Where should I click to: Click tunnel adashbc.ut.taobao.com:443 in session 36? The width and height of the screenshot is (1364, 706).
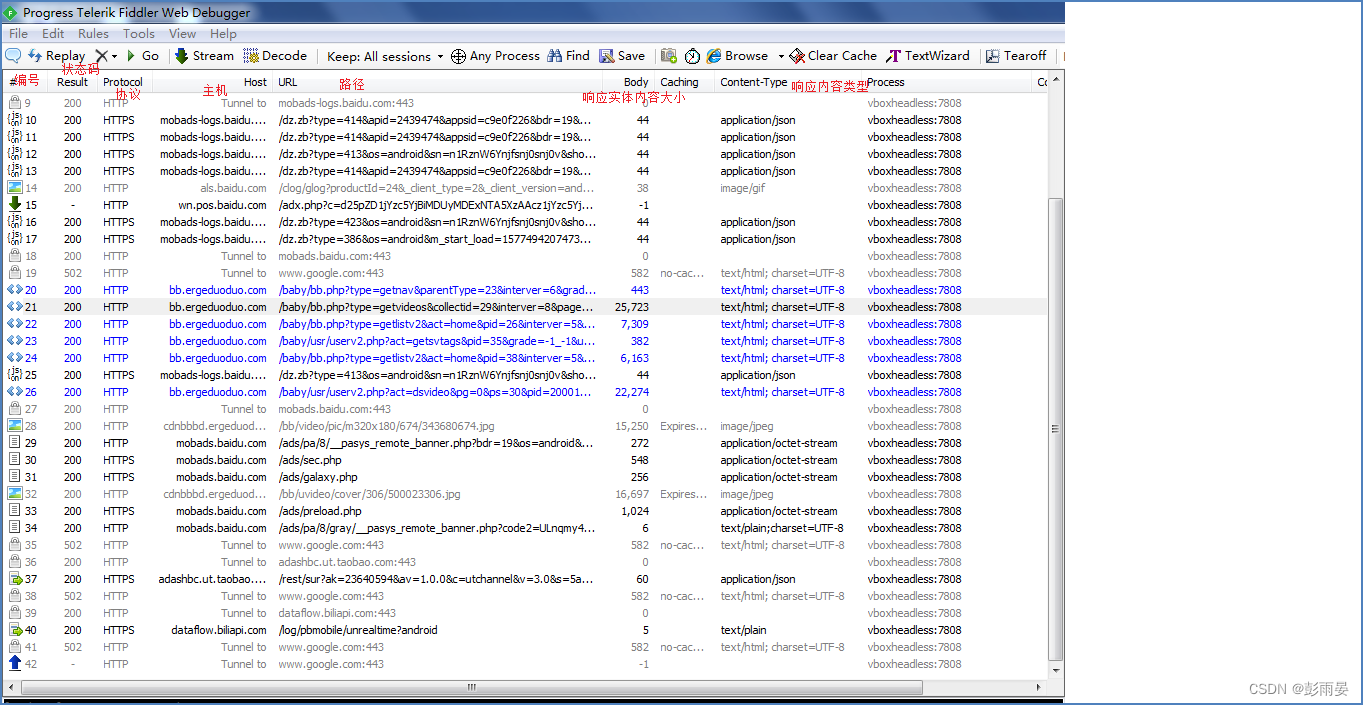(x=347, y=562)
